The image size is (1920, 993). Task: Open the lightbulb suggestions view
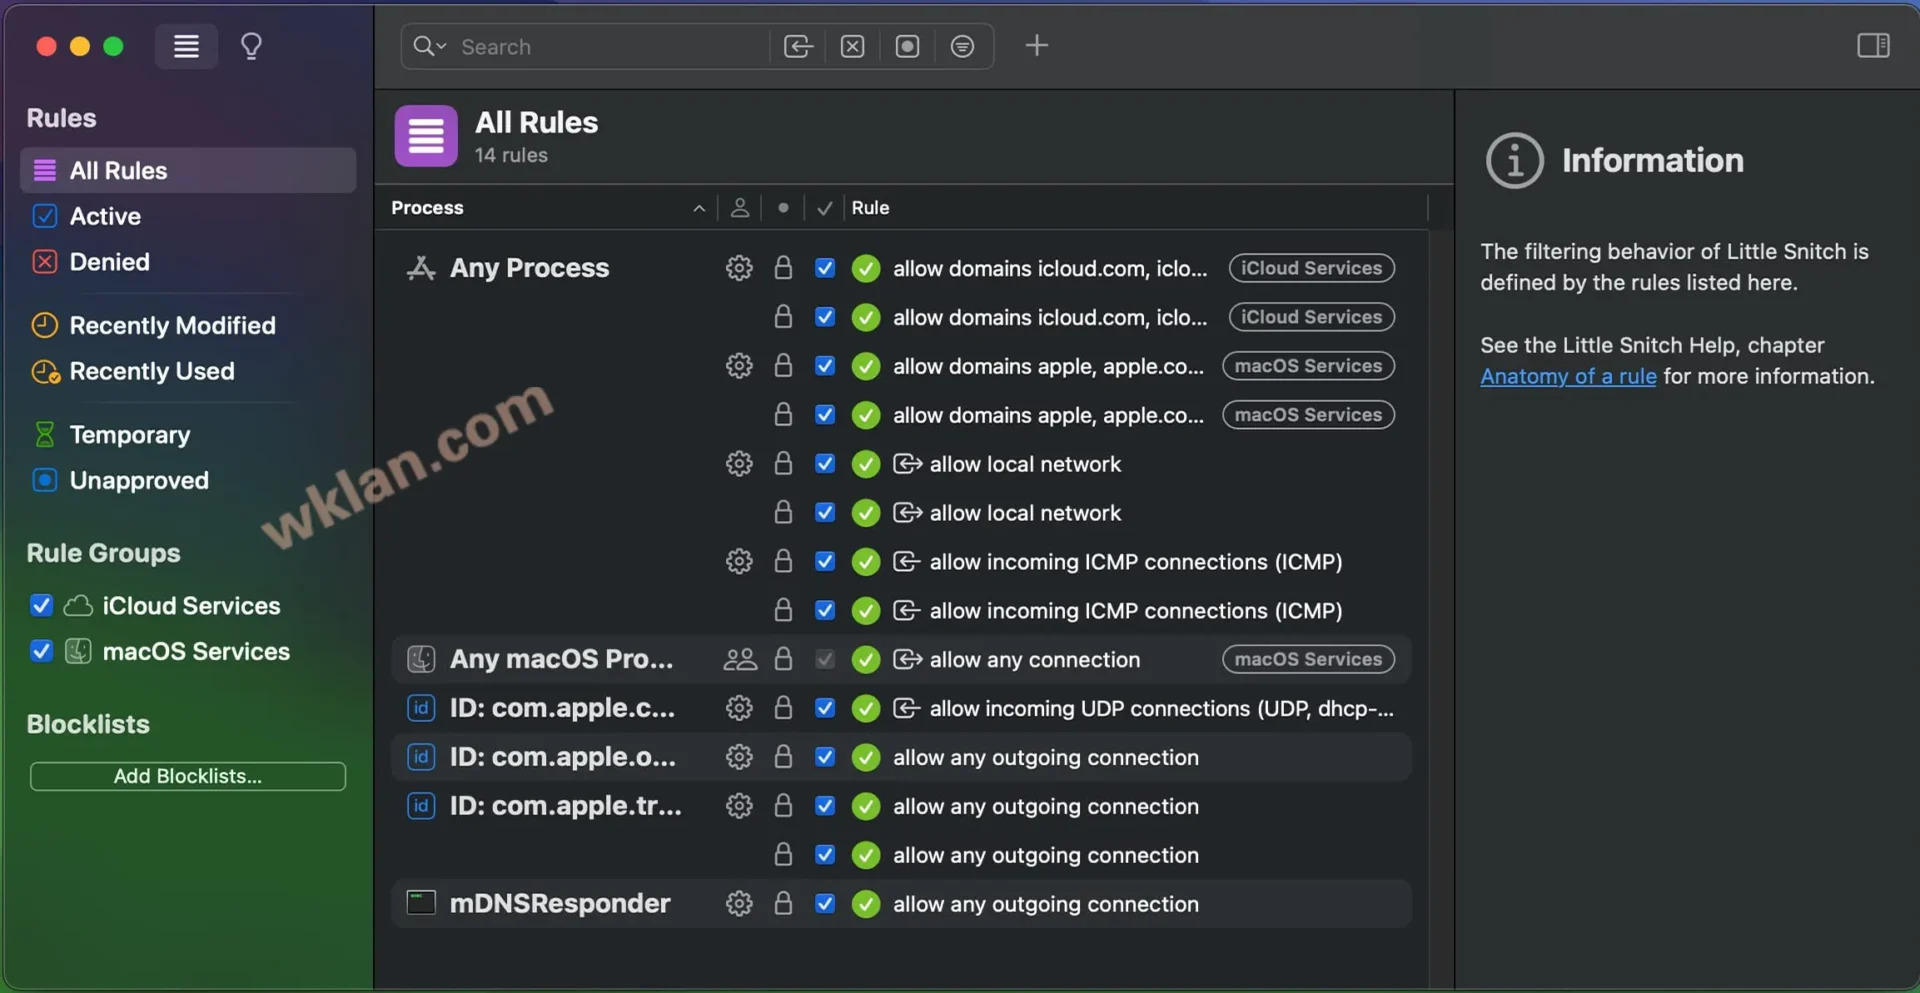coord(251,46)
